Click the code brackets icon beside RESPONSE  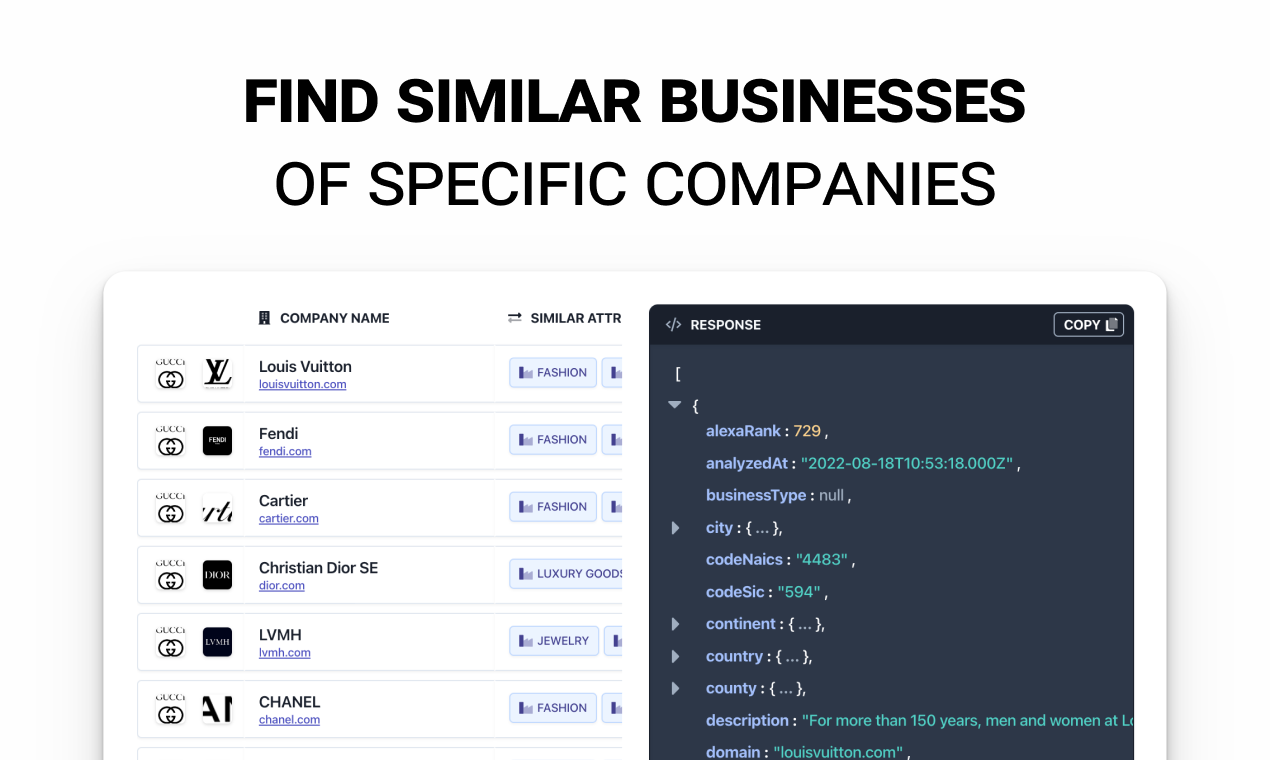(x=673, y=325)
